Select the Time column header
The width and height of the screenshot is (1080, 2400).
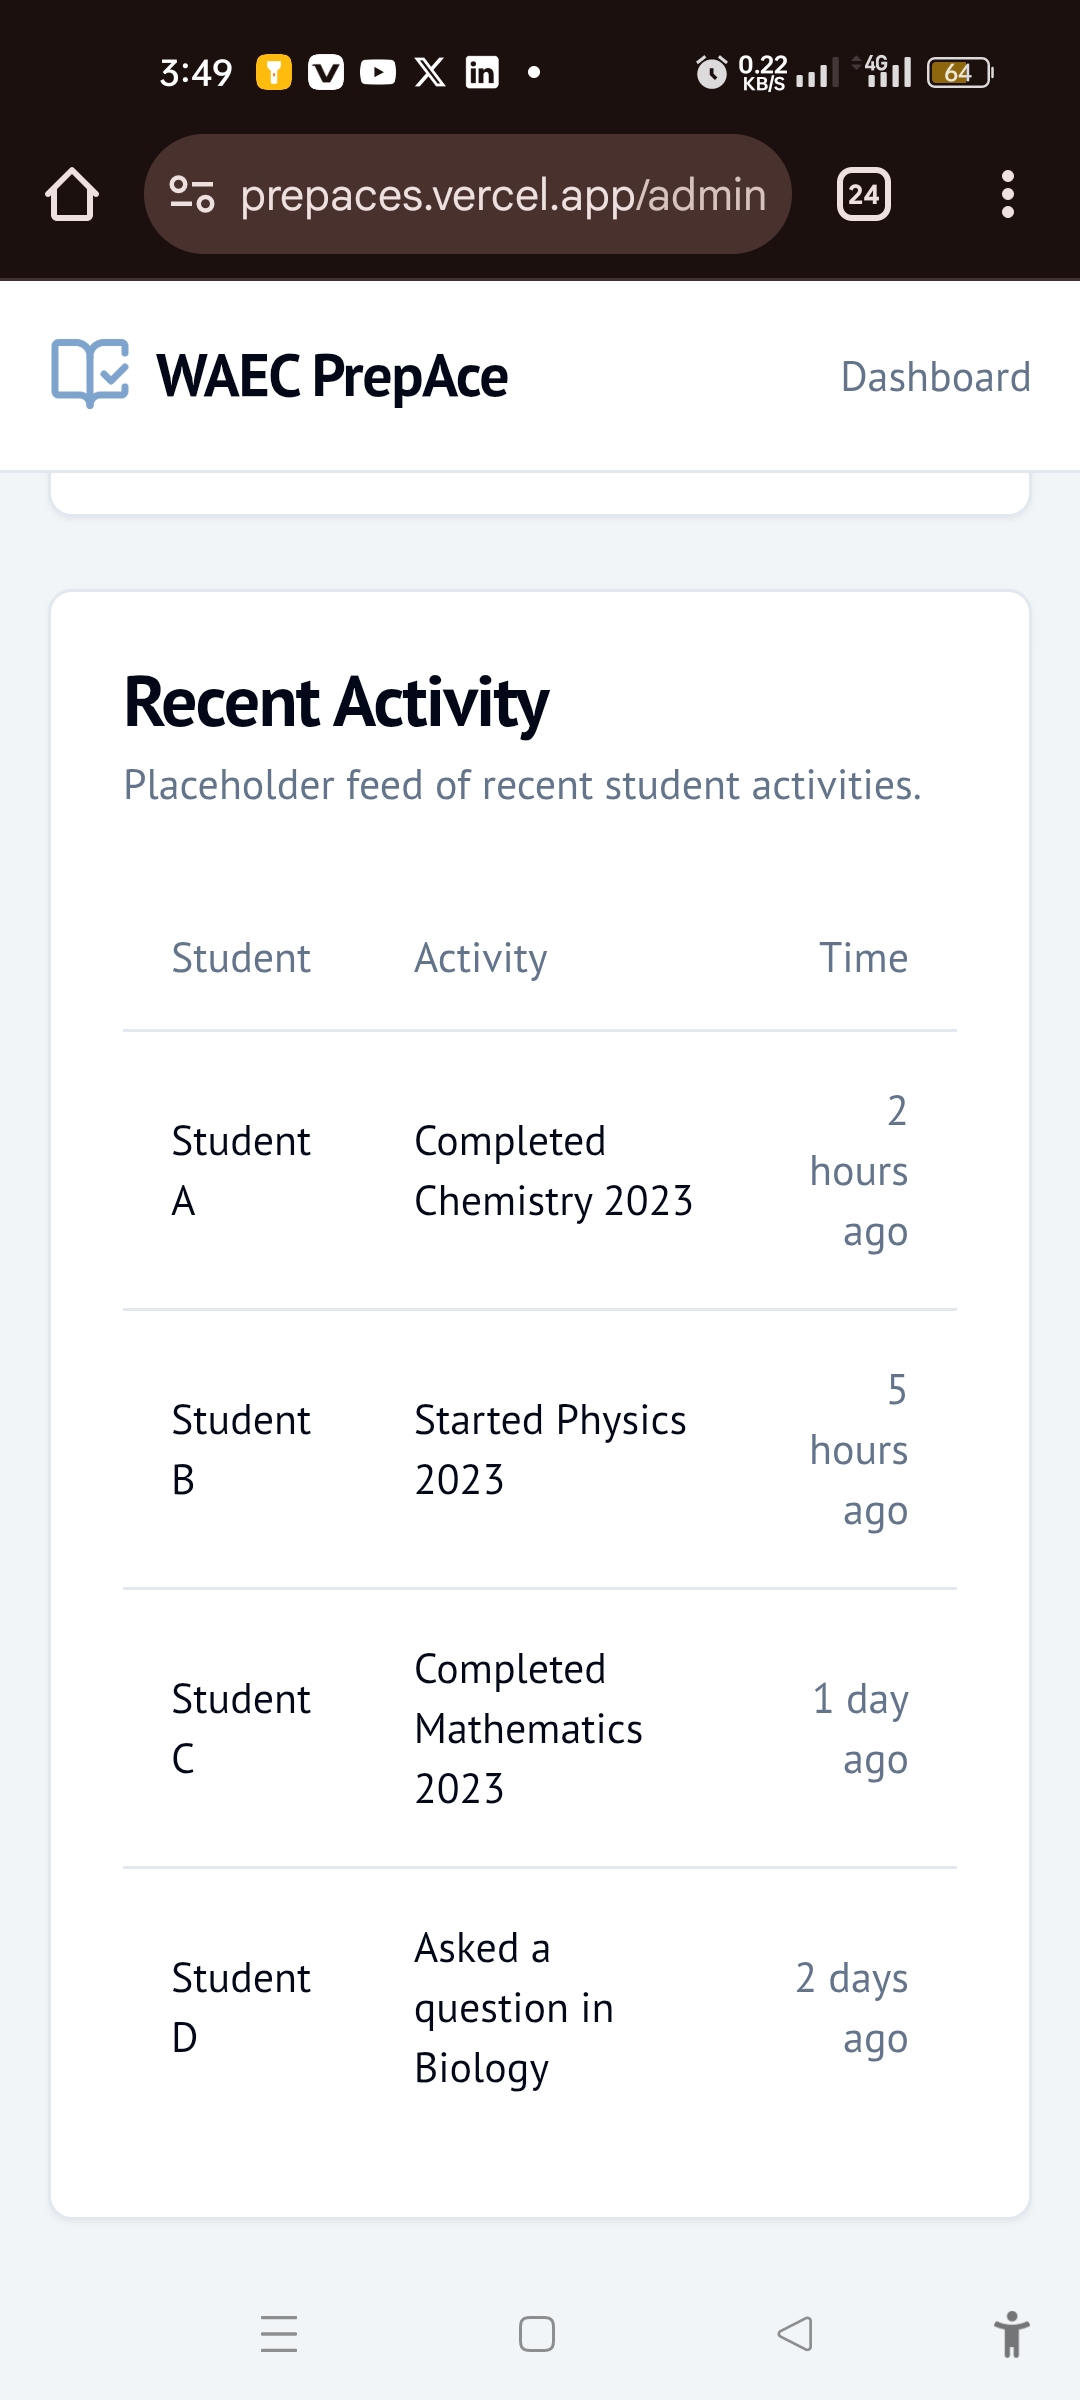click(863, 958)
